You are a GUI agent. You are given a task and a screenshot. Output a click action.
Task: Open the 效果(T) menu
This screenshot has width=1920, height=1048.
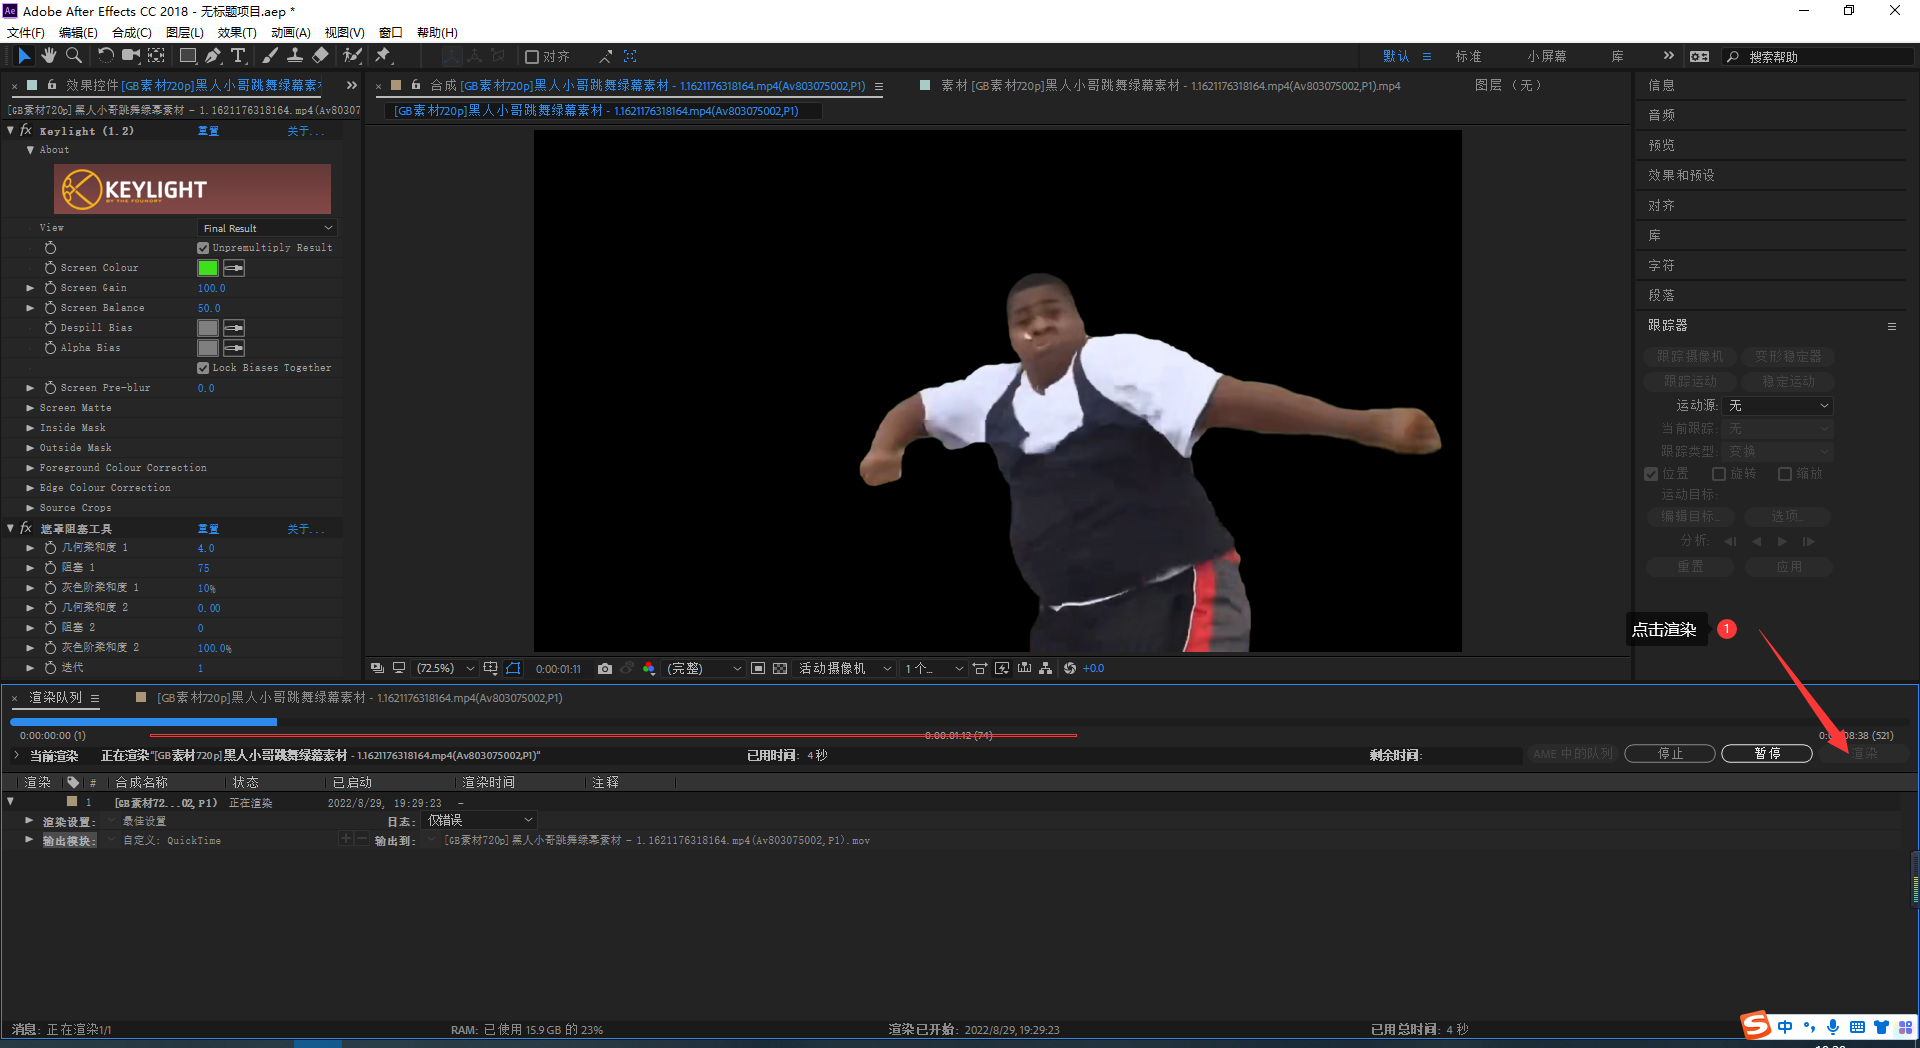[x=237, y=32]
